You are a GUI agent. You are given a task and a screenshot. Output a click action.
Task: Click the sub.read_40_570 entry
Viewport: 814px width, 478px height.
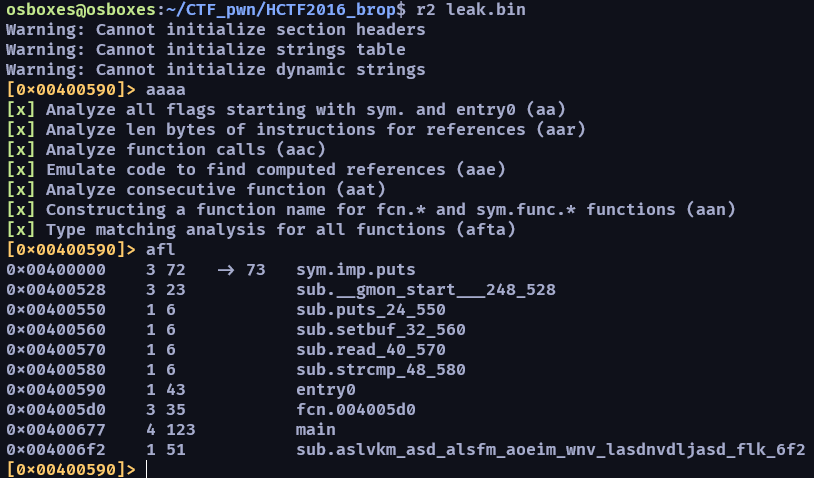point(371,350)
